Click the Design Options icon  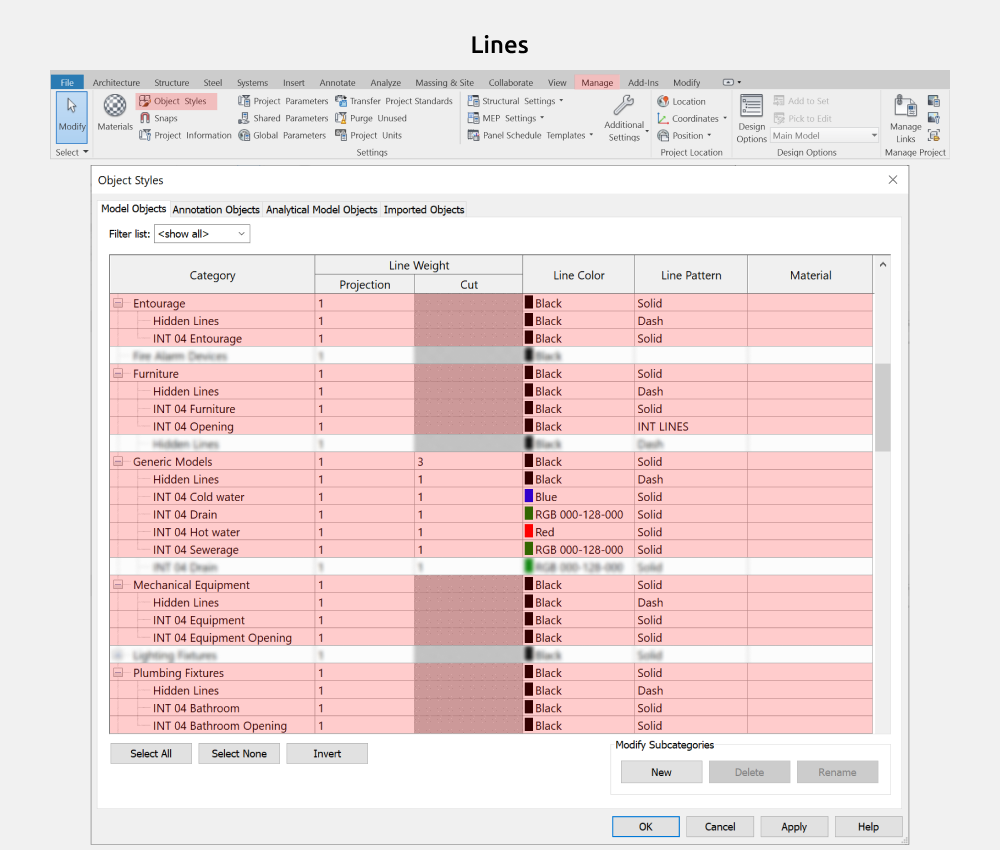click(751, 106)
